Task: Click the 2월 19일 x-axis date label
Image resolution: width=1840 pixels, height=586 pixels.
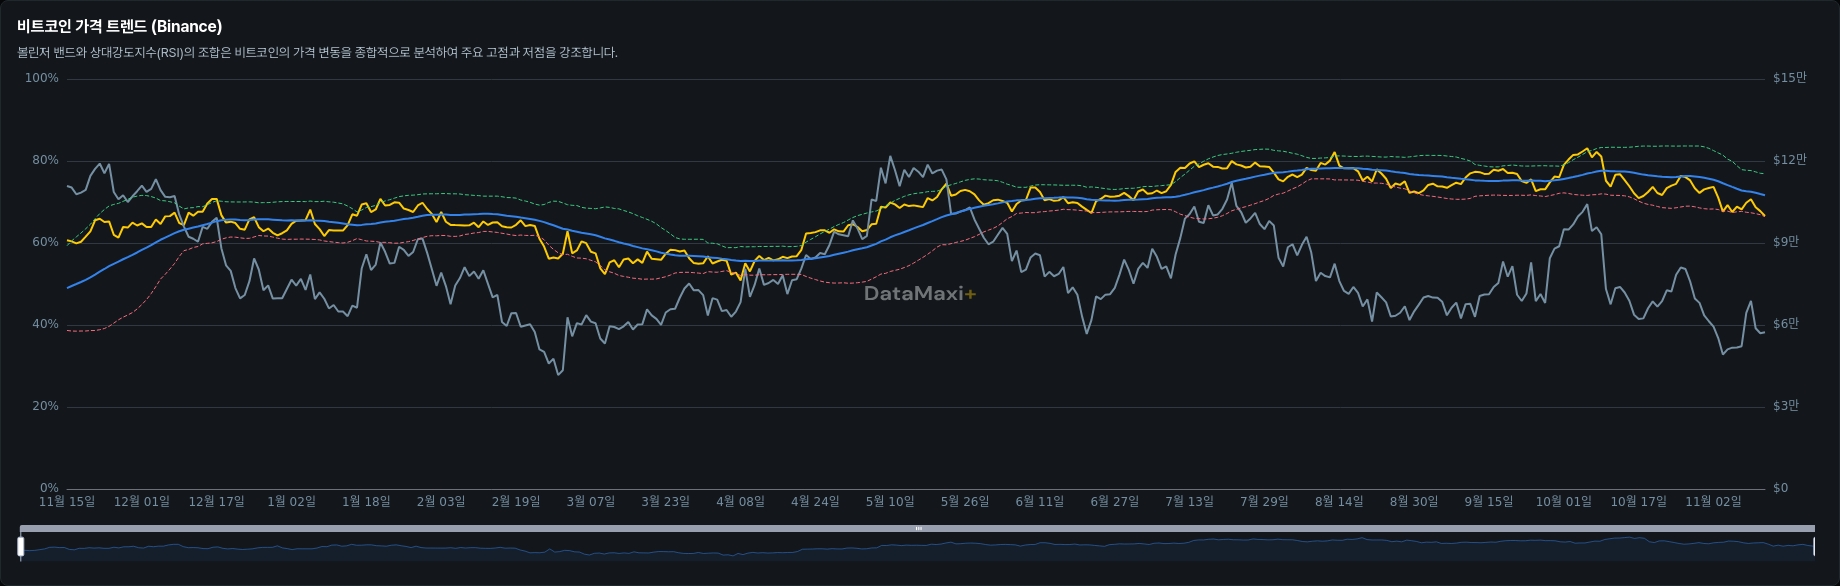Action: pos(516,501)
